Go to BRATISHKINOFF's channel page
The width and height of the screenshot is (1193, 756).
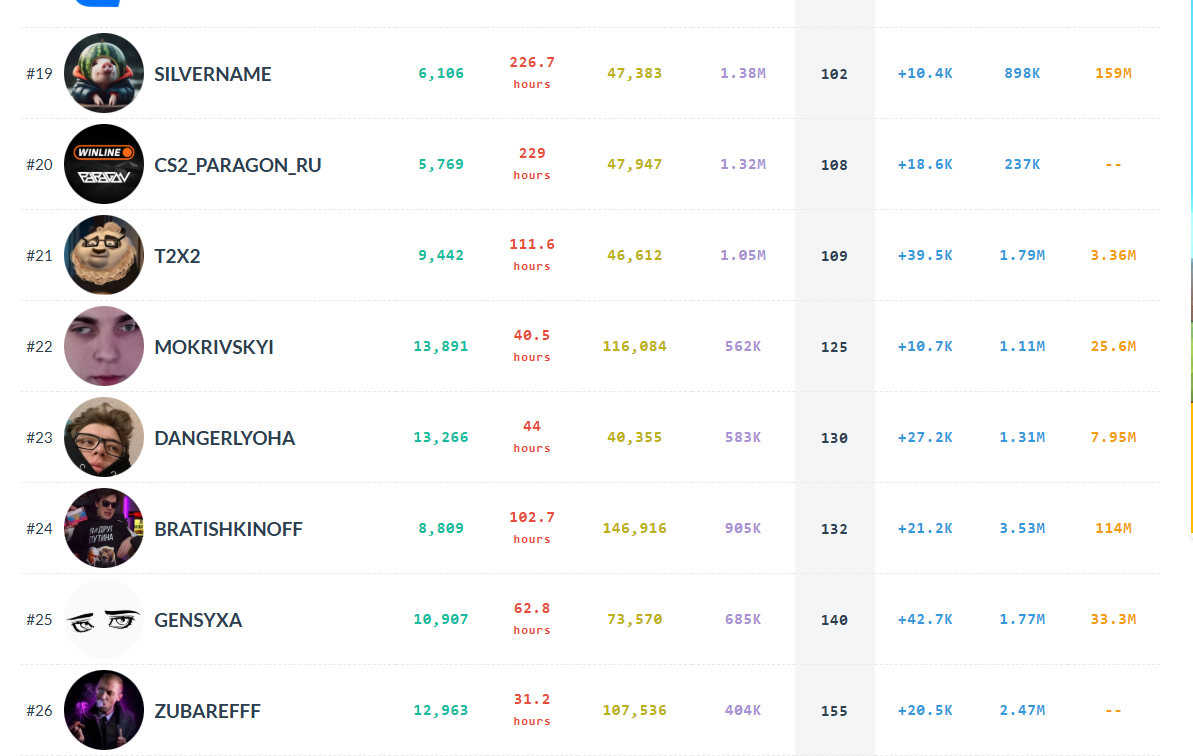pos(228,529)
